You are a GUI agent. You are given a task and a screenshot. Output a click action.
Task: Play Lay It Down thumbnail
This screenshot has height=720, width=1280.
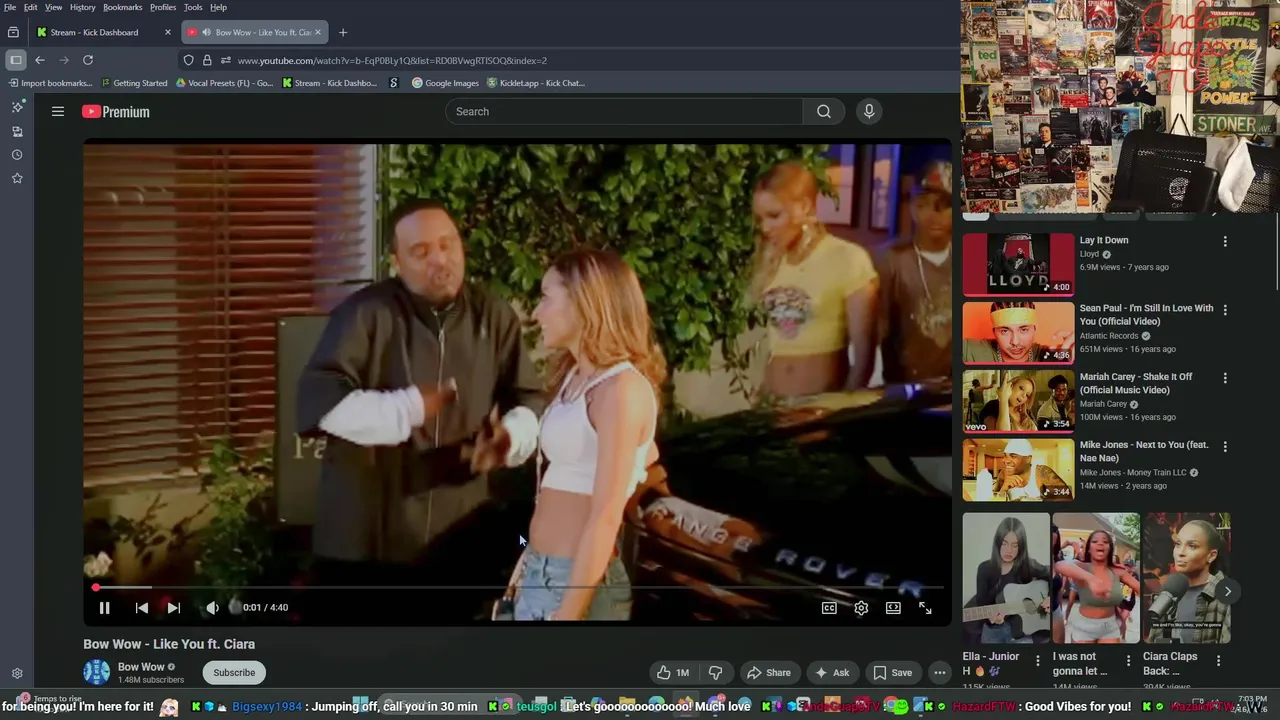click(1018, 265)
